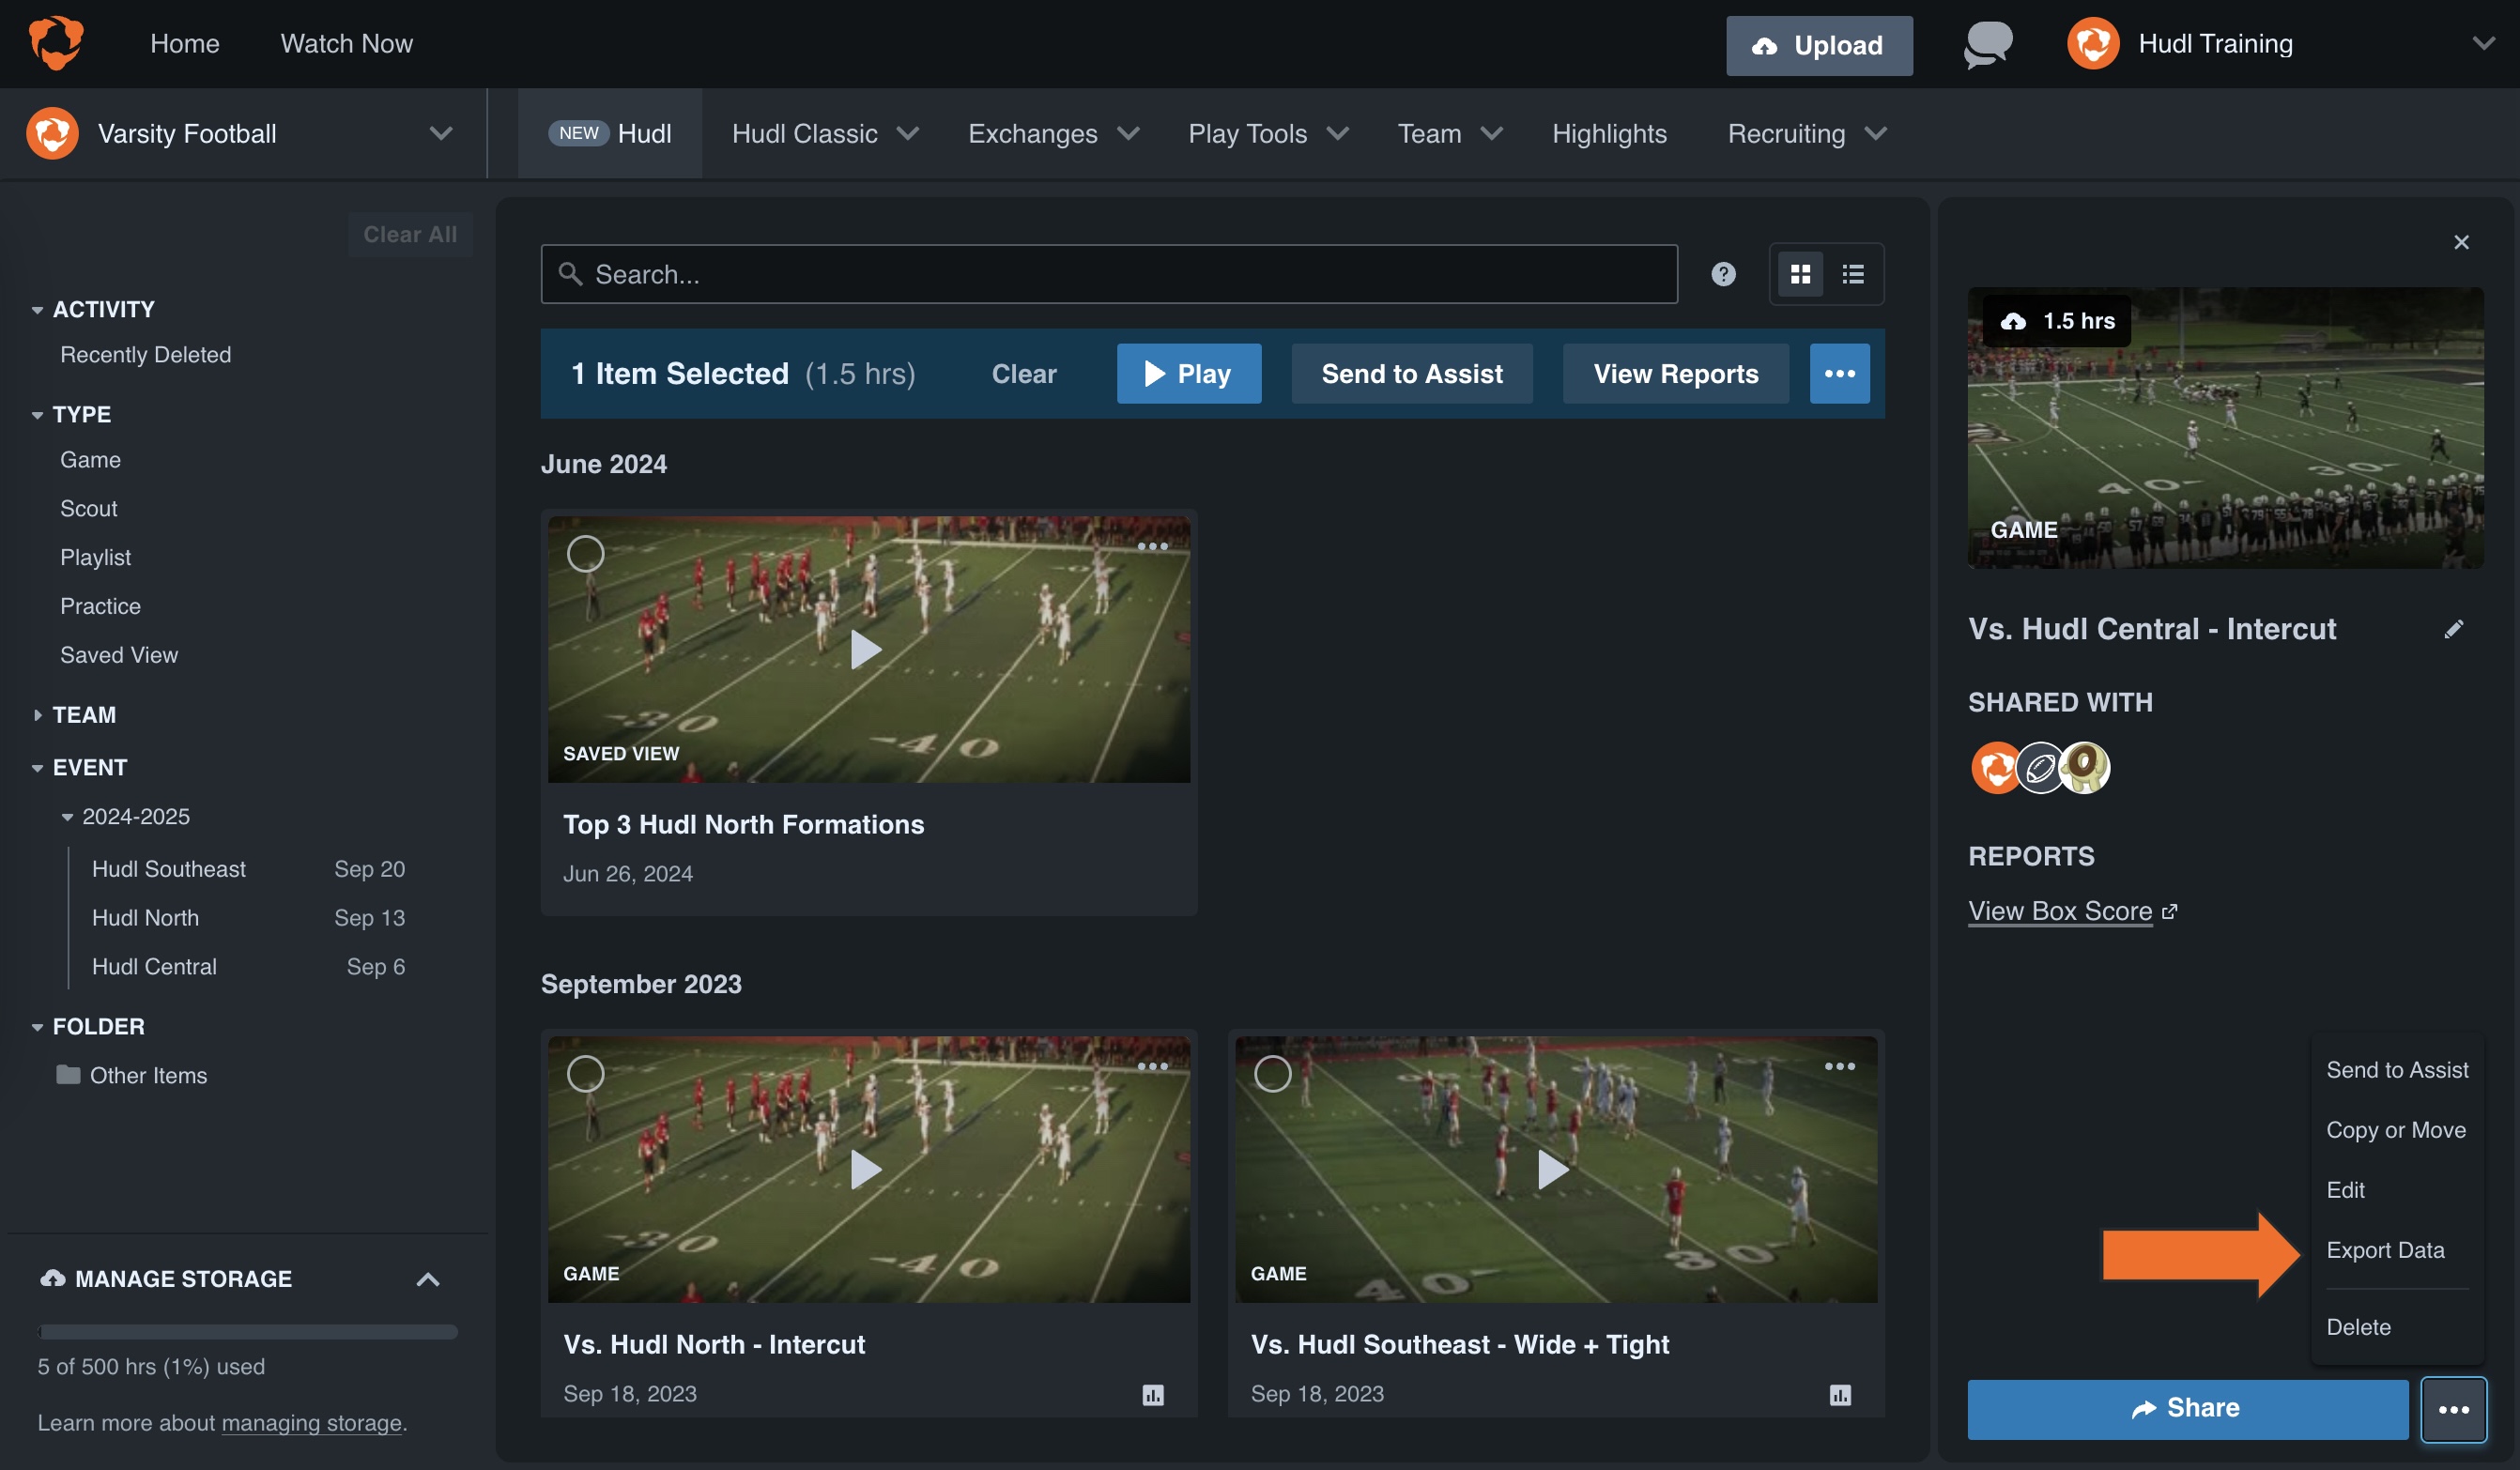Open Recently Deleted activity
The height and width of the screenshot is (1470, 2520).
(145, 355)
